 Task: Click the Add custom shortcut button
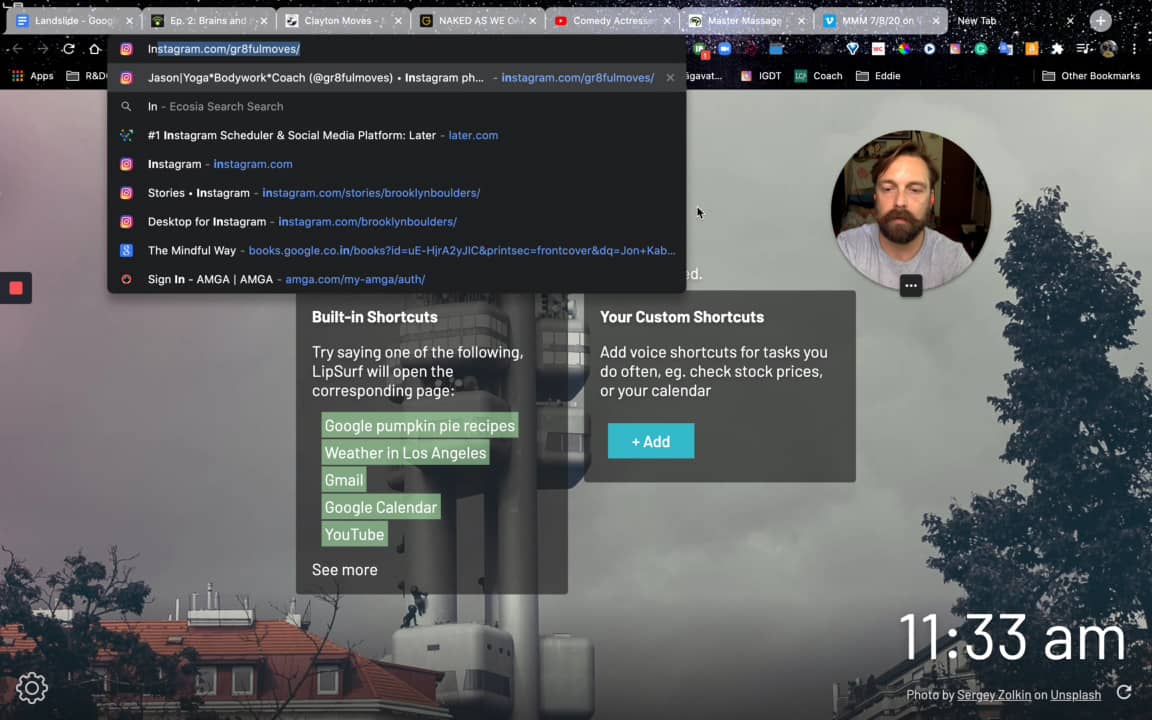pos(651,441)
